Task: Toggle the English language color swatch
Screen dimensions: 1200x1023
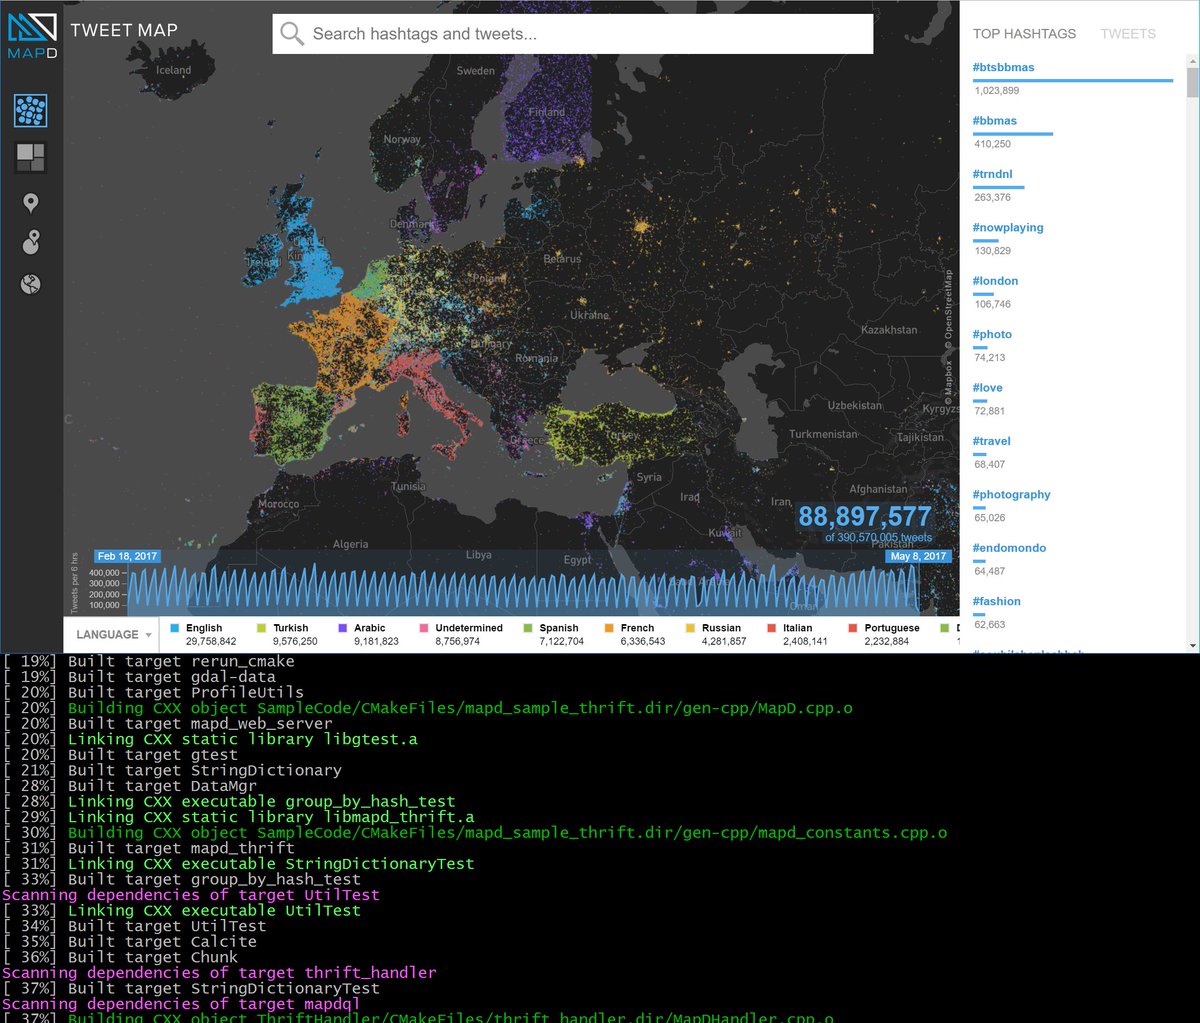Action: (175, 628)
